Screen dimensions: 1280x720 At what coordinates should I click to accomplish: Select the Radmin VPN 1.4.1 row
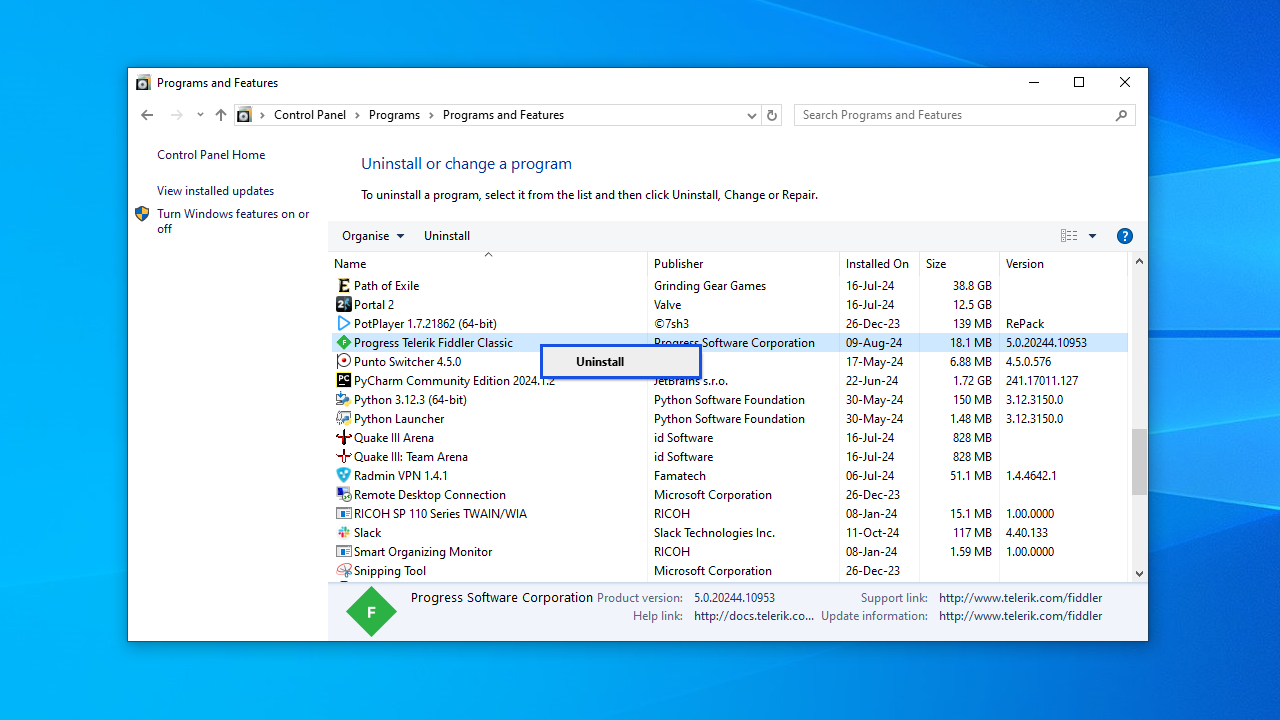tap(729, 476)
